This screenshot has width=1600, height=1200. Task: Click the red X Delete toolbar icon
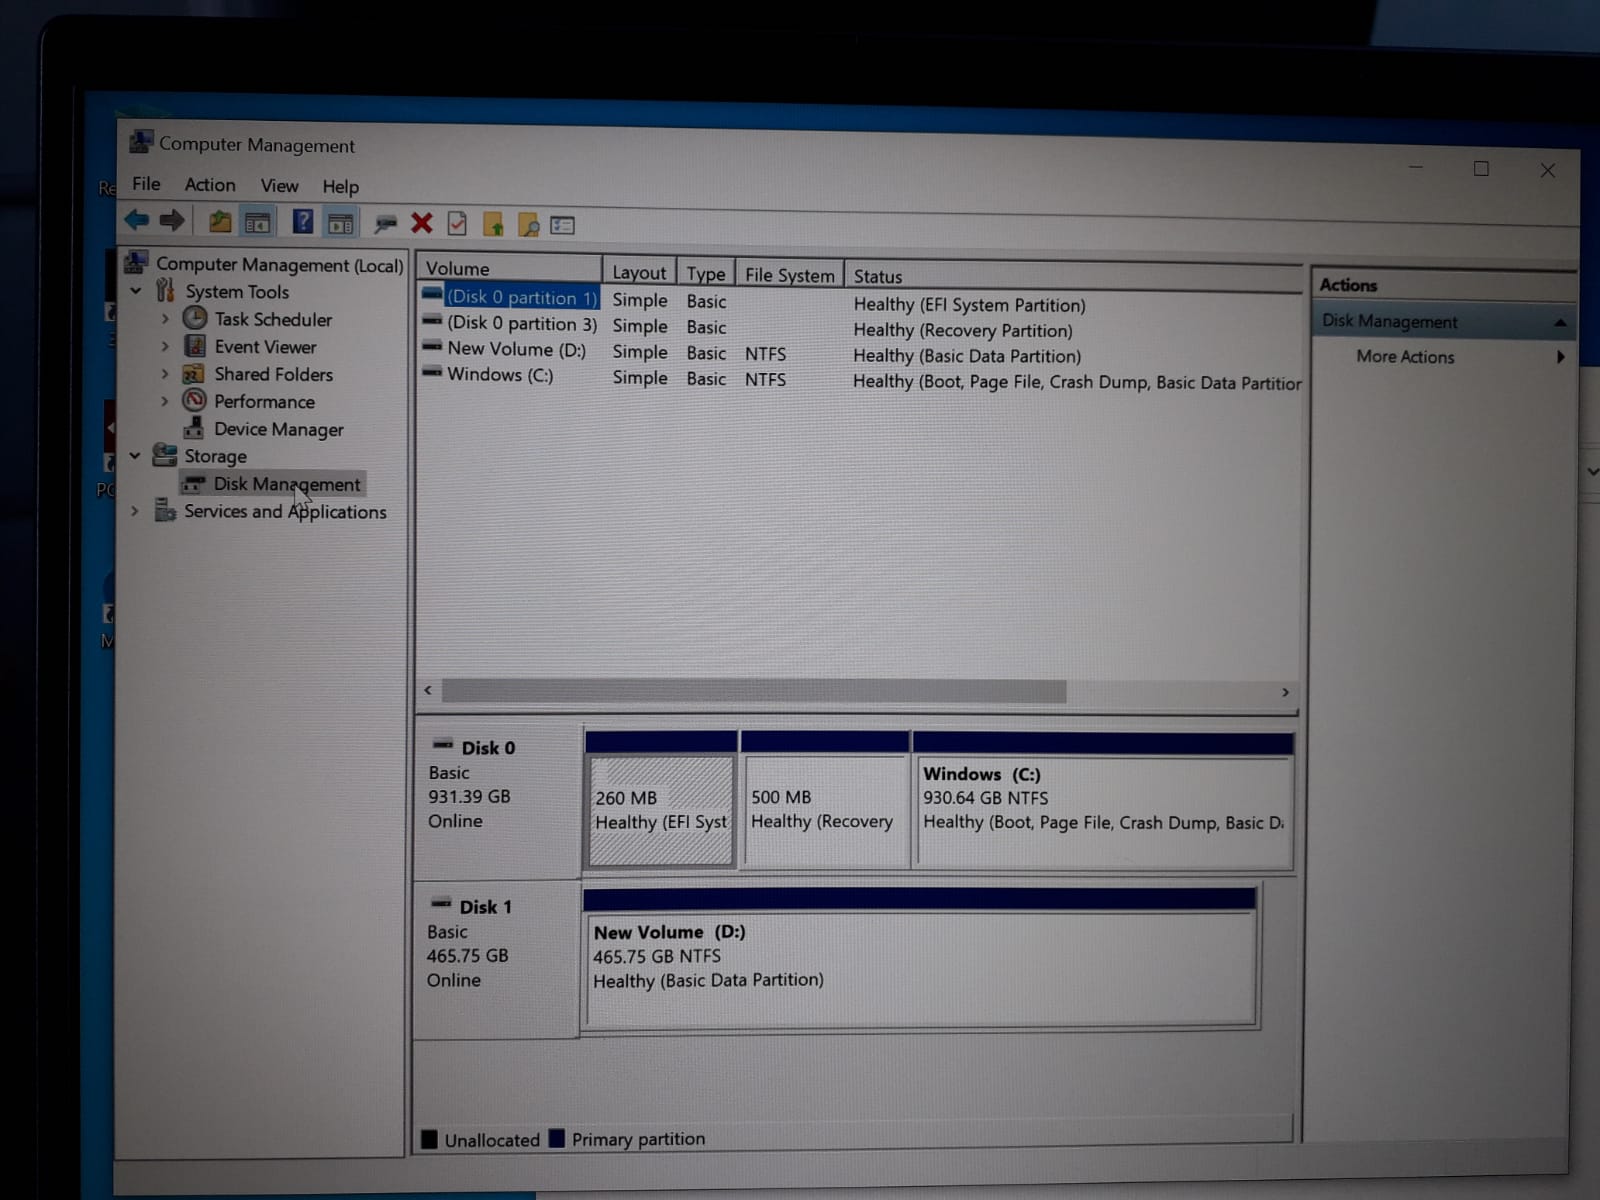point(422,223)
